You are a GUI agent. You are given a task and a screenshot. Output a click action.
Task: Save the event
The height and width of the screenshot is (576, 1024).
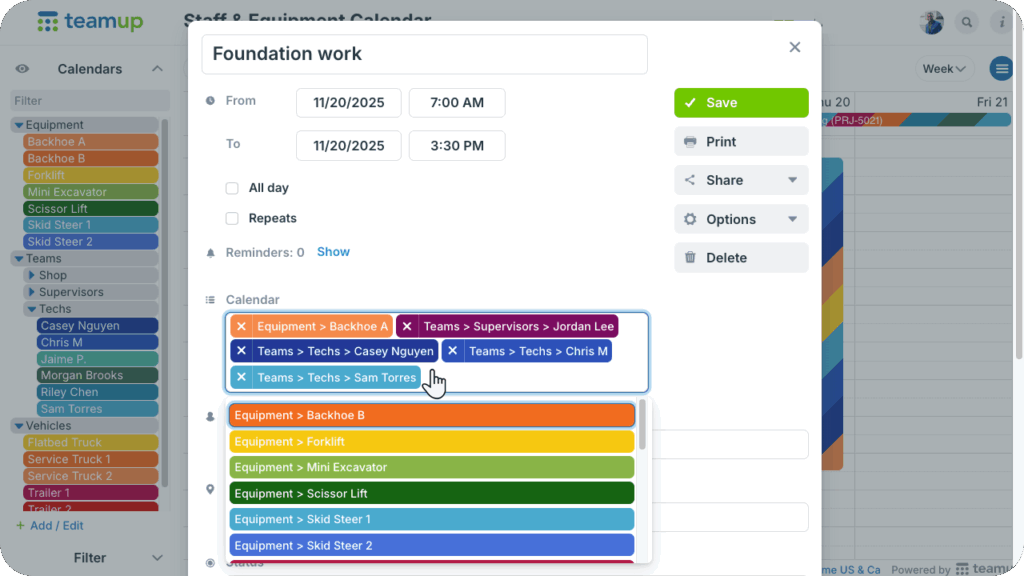coord(741,103)
